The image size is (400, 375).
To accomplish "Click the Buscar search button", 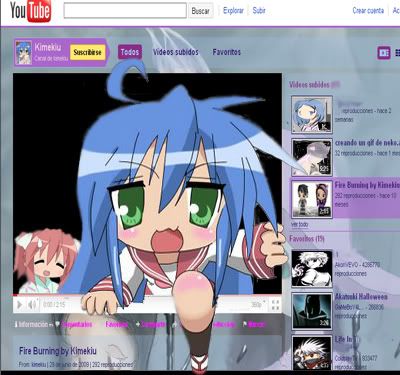I will 201,11.
